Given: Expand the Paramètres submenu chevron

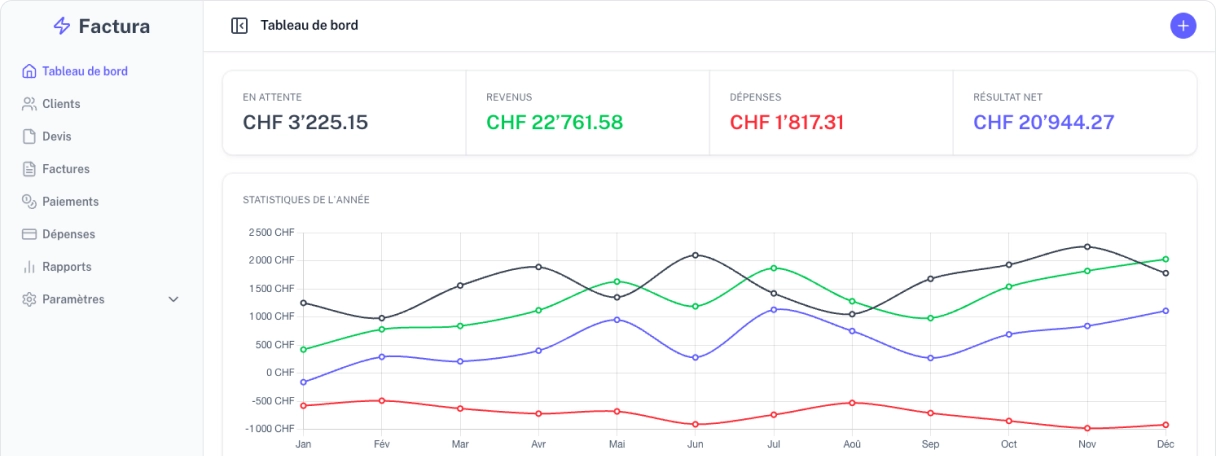Looking at the screenshot, I should click(x=173, y=300).
